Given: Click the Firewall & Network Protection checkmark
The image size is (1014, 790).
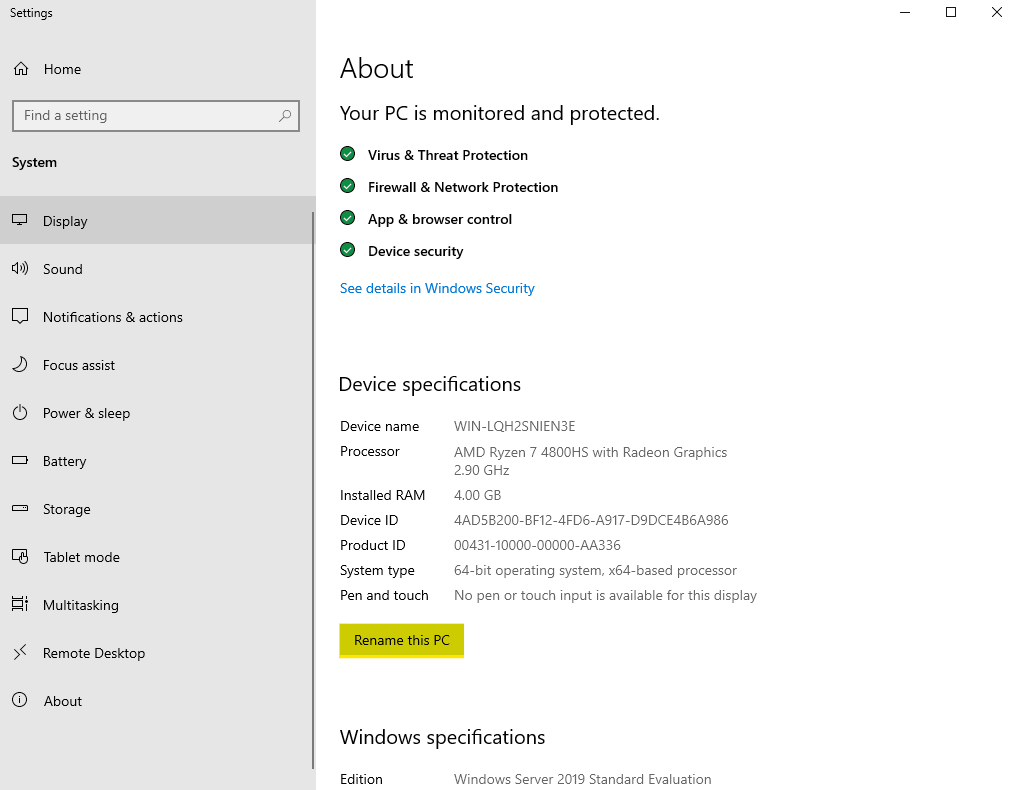Looking at the screenshot, I should [x=347, y=186].
